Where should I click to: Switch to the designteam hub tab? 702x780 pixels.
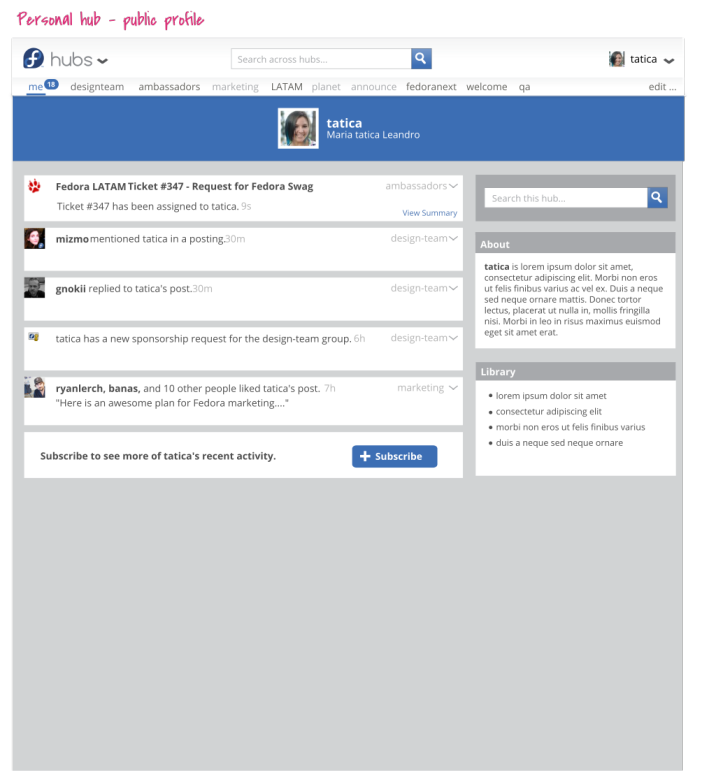click(97, 87)
